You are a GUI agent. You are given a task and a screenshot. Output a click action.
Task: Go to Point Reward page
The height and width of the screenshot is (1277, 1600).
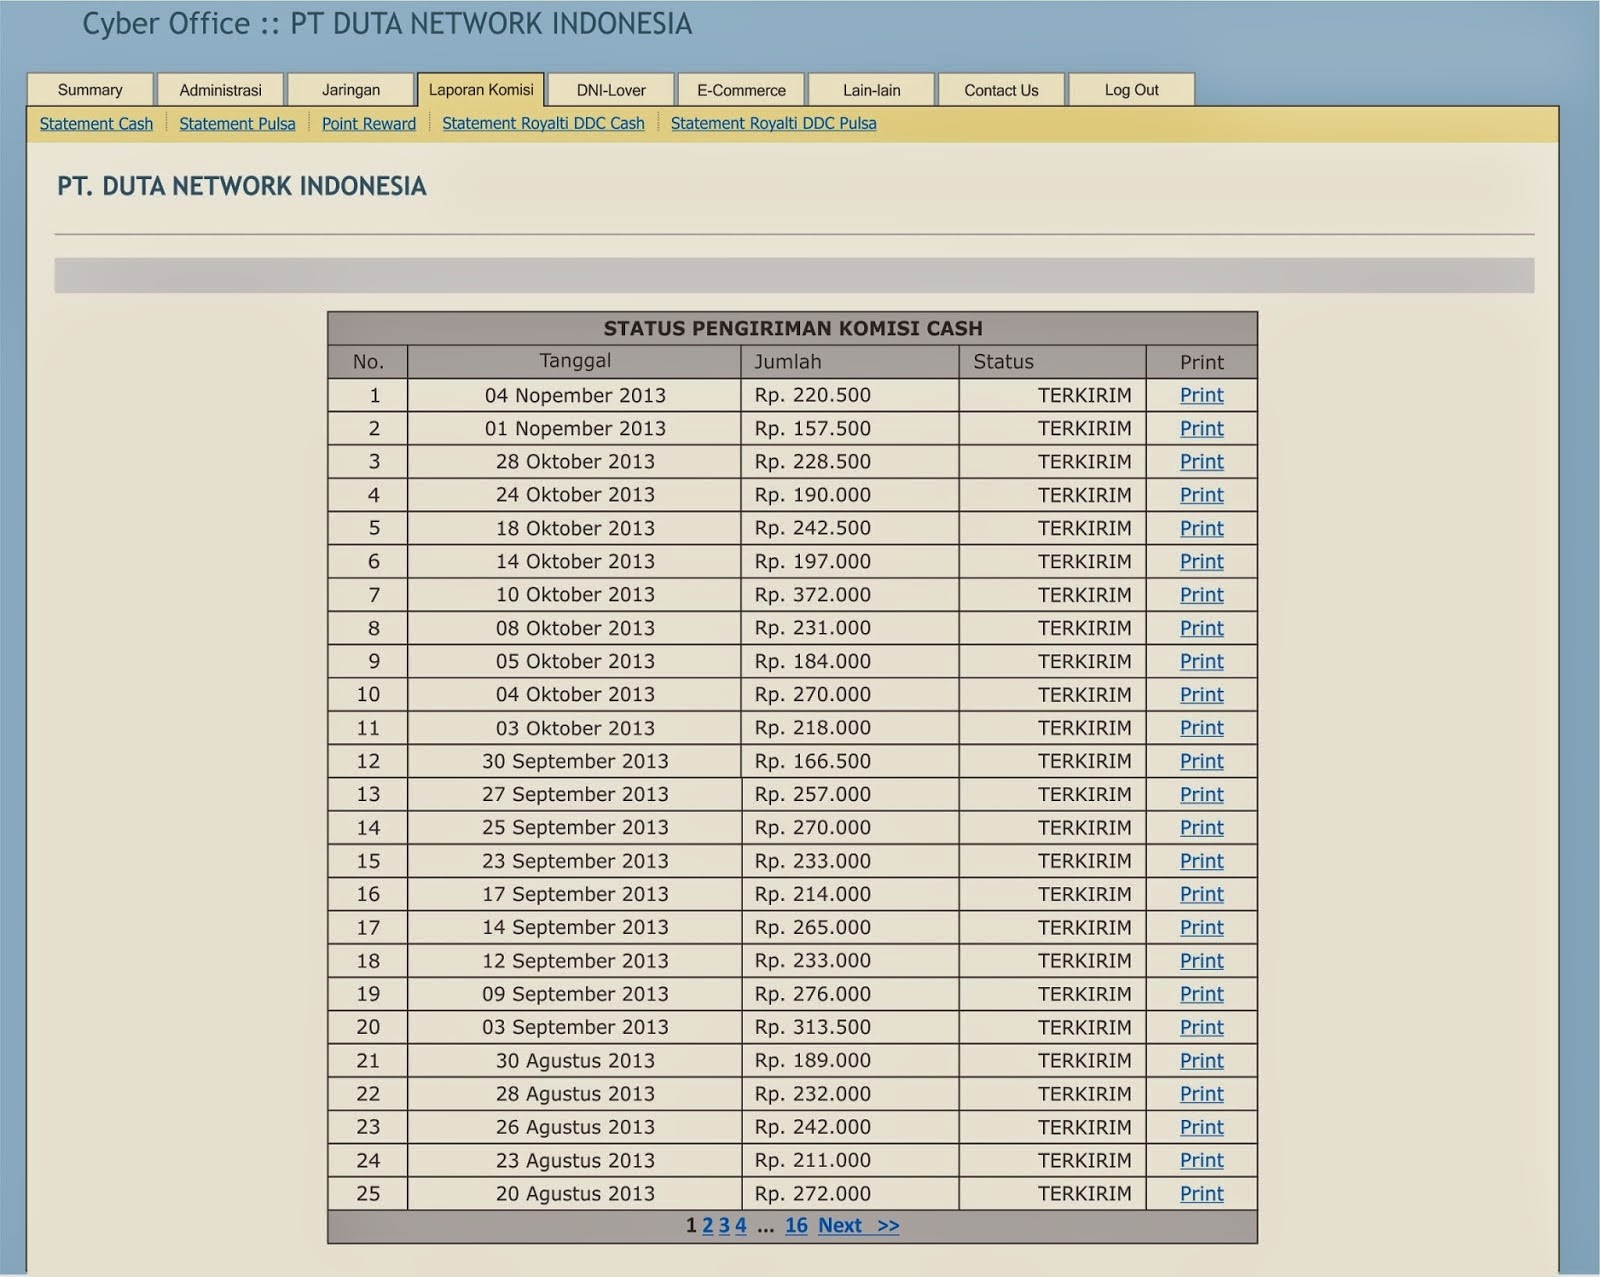[x=369, y=123]
